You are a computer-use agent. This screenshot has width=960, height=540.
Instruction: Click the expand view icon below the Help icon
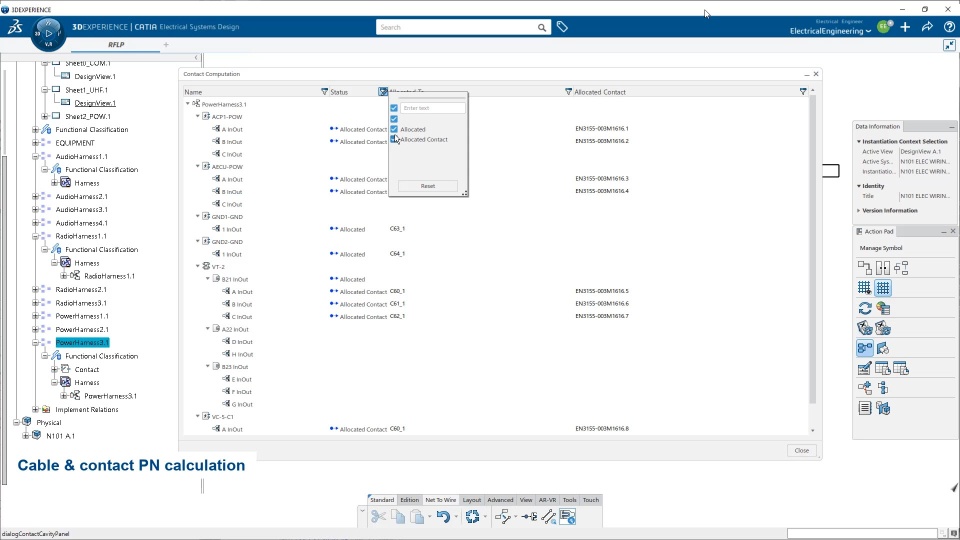949,45
